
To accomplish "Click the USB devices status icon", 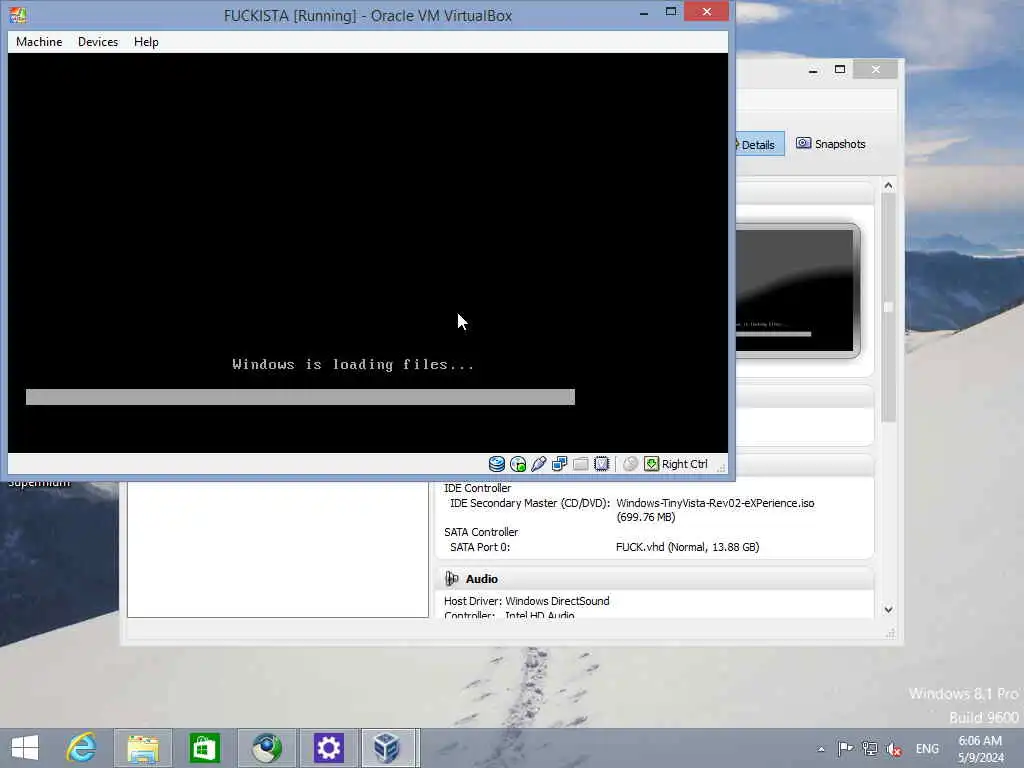I will pyautogui.click(x=539, y=464).
